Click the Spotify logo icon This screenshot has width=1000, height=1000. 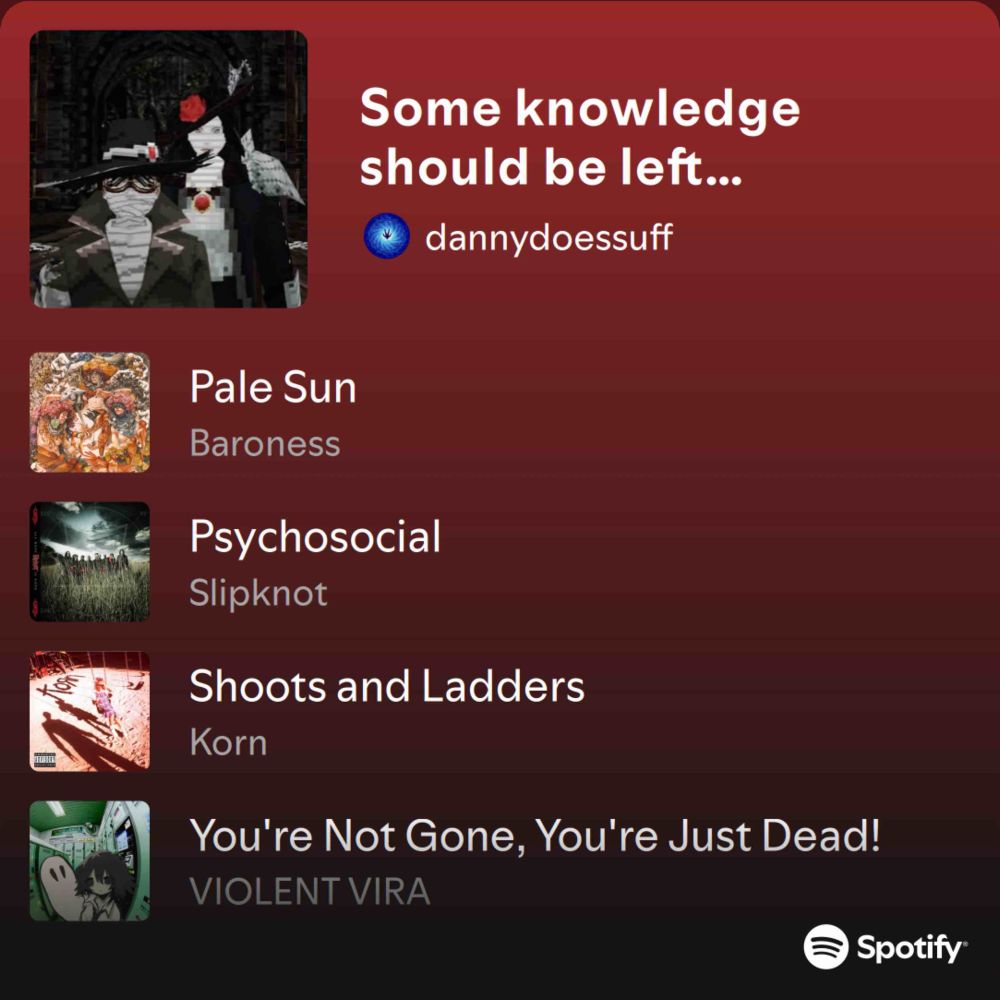point(826,946)
